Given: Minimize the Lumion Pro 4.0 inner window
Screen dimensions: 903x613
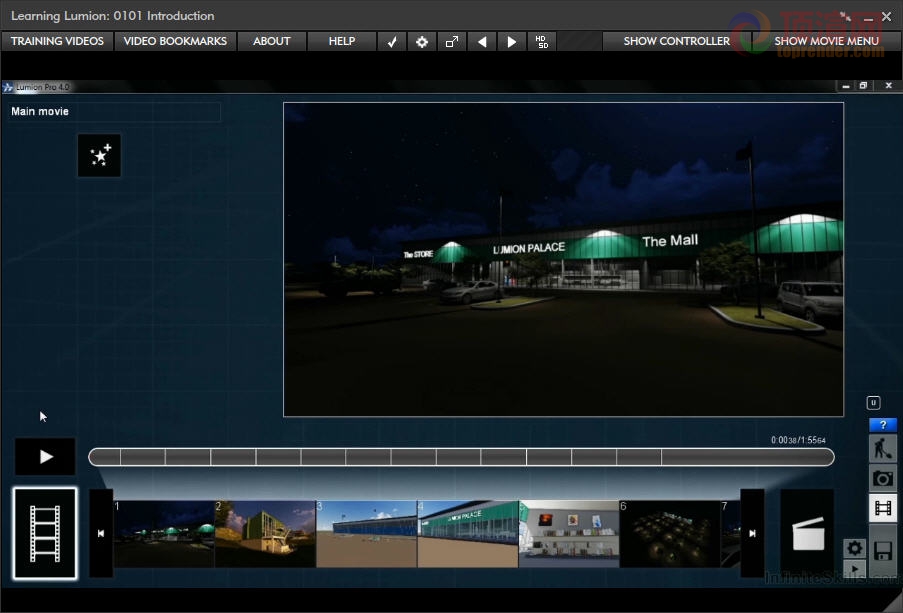Looking at the screenshot, I should (845, 86).
